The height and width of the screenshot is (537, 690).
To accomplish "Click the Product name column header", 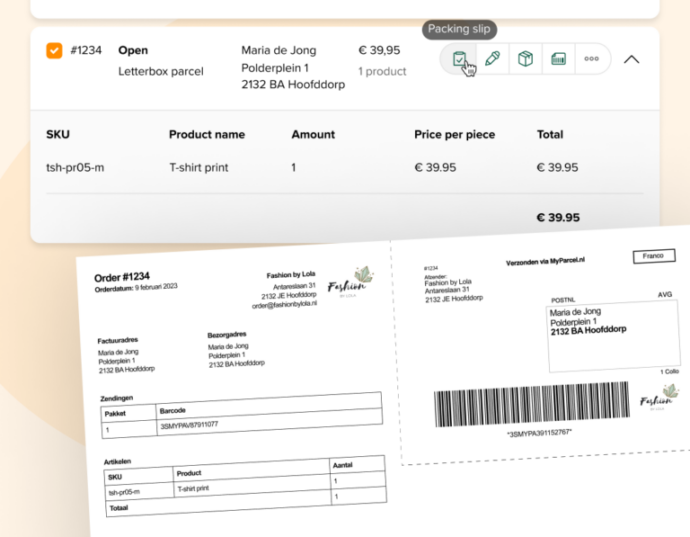I will 206,135.
